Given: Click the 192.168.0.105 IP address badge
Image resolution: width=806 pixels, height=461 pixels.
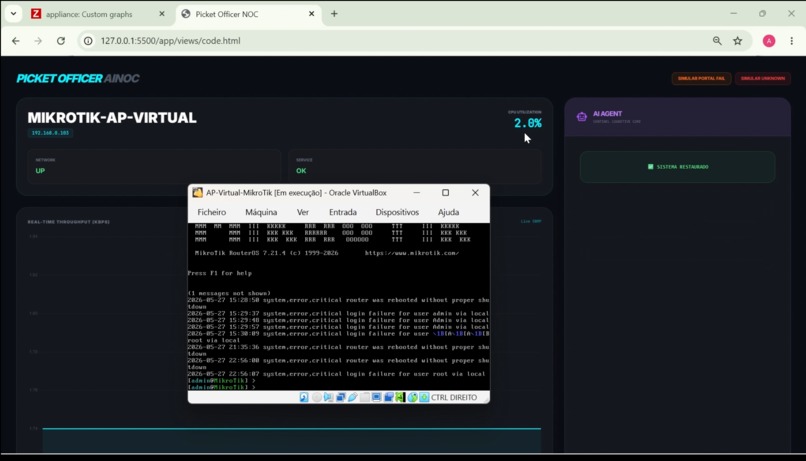Looking at the screenshot, I should tap(50, 133).
